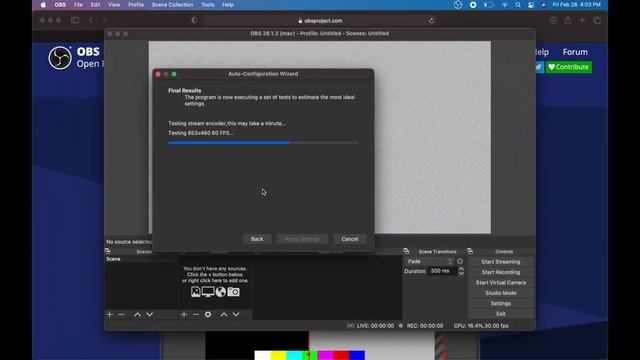640x360 pixels.
Task: Click the OBS logo on the website
Action: tap(60, 58)
